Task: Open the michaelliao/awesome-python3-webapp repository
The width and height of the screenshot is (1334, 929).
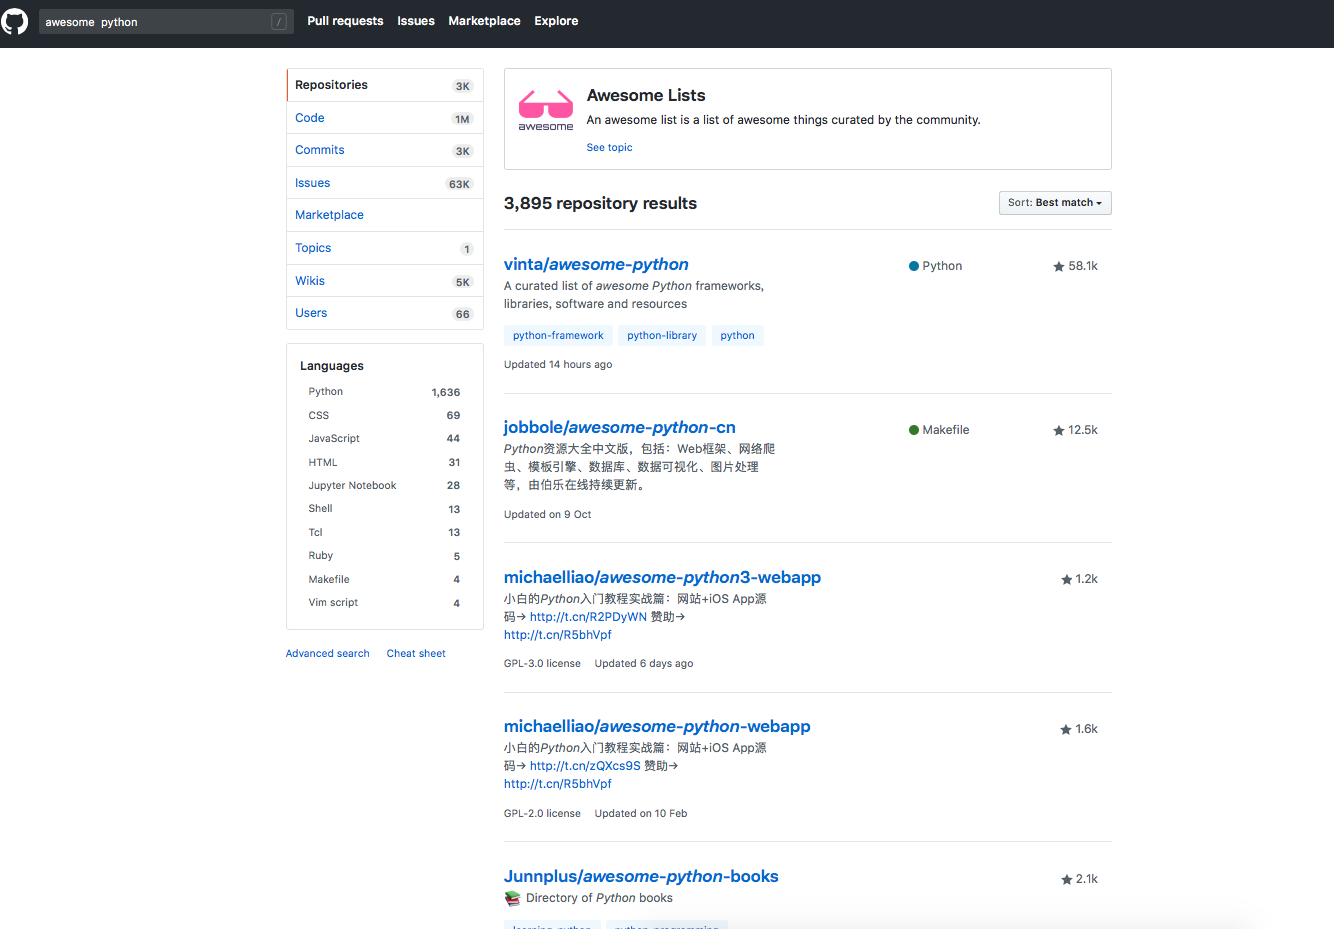Action: click(662, 577)
